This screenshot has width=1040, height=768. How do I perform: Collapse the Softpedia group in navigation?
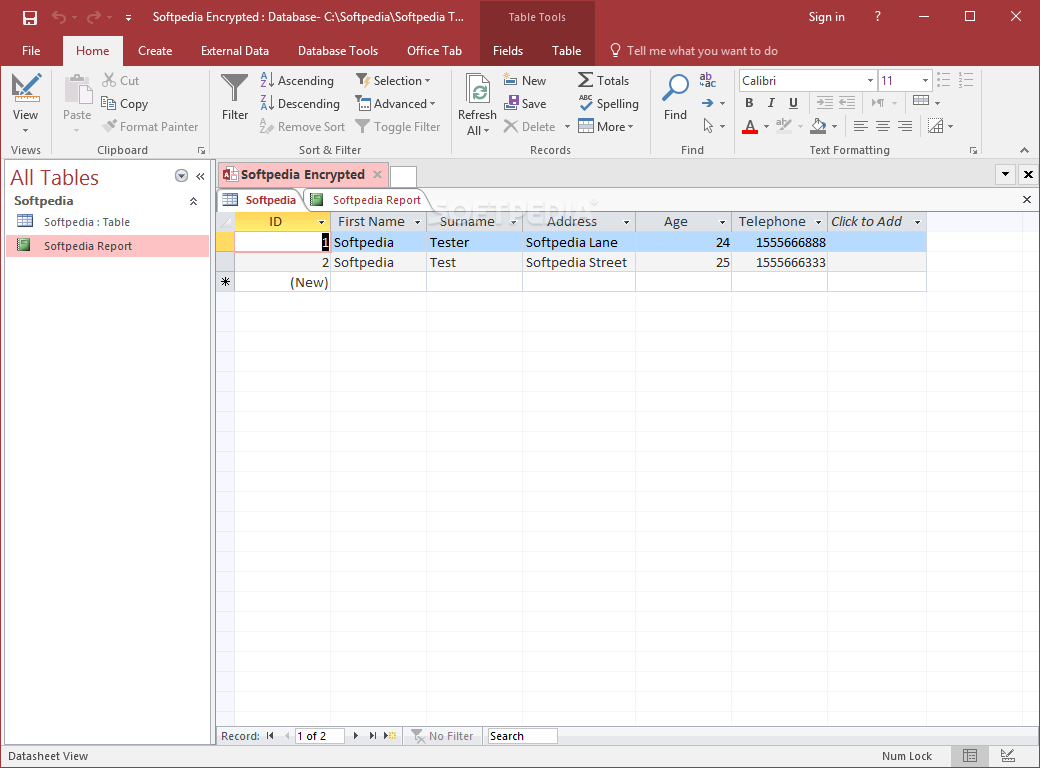click(x=193, y=201)
